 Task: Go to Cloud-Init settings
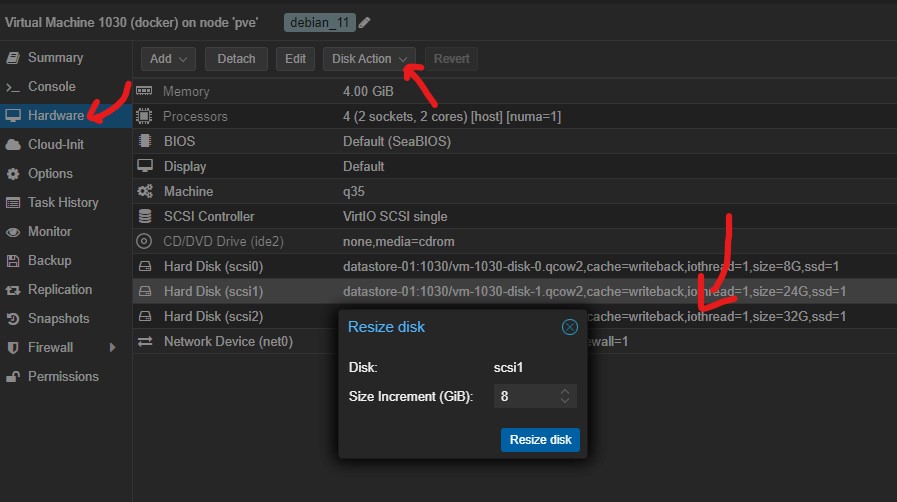[55, 145]
